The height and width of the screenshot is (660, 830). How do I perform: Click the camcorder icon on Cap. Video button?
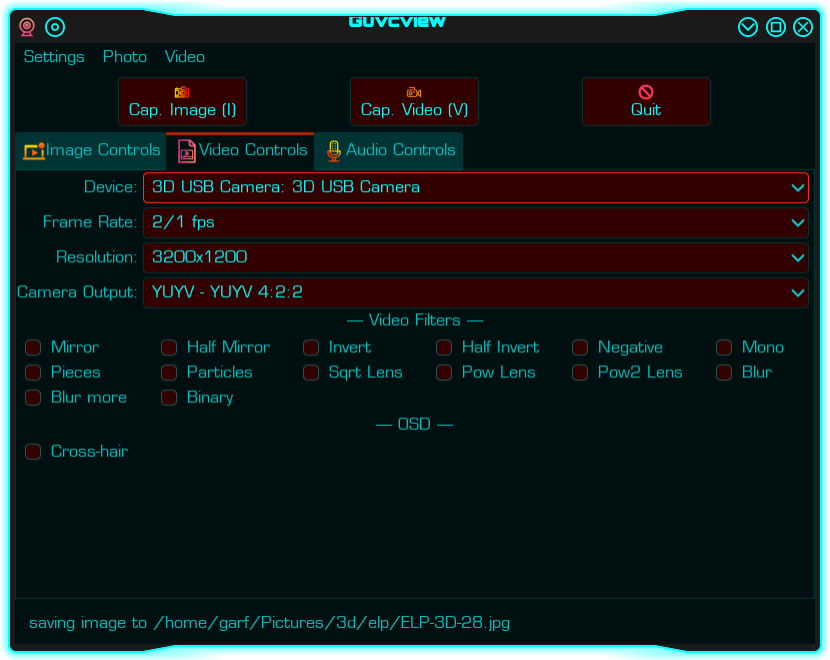tap(414, 92)
